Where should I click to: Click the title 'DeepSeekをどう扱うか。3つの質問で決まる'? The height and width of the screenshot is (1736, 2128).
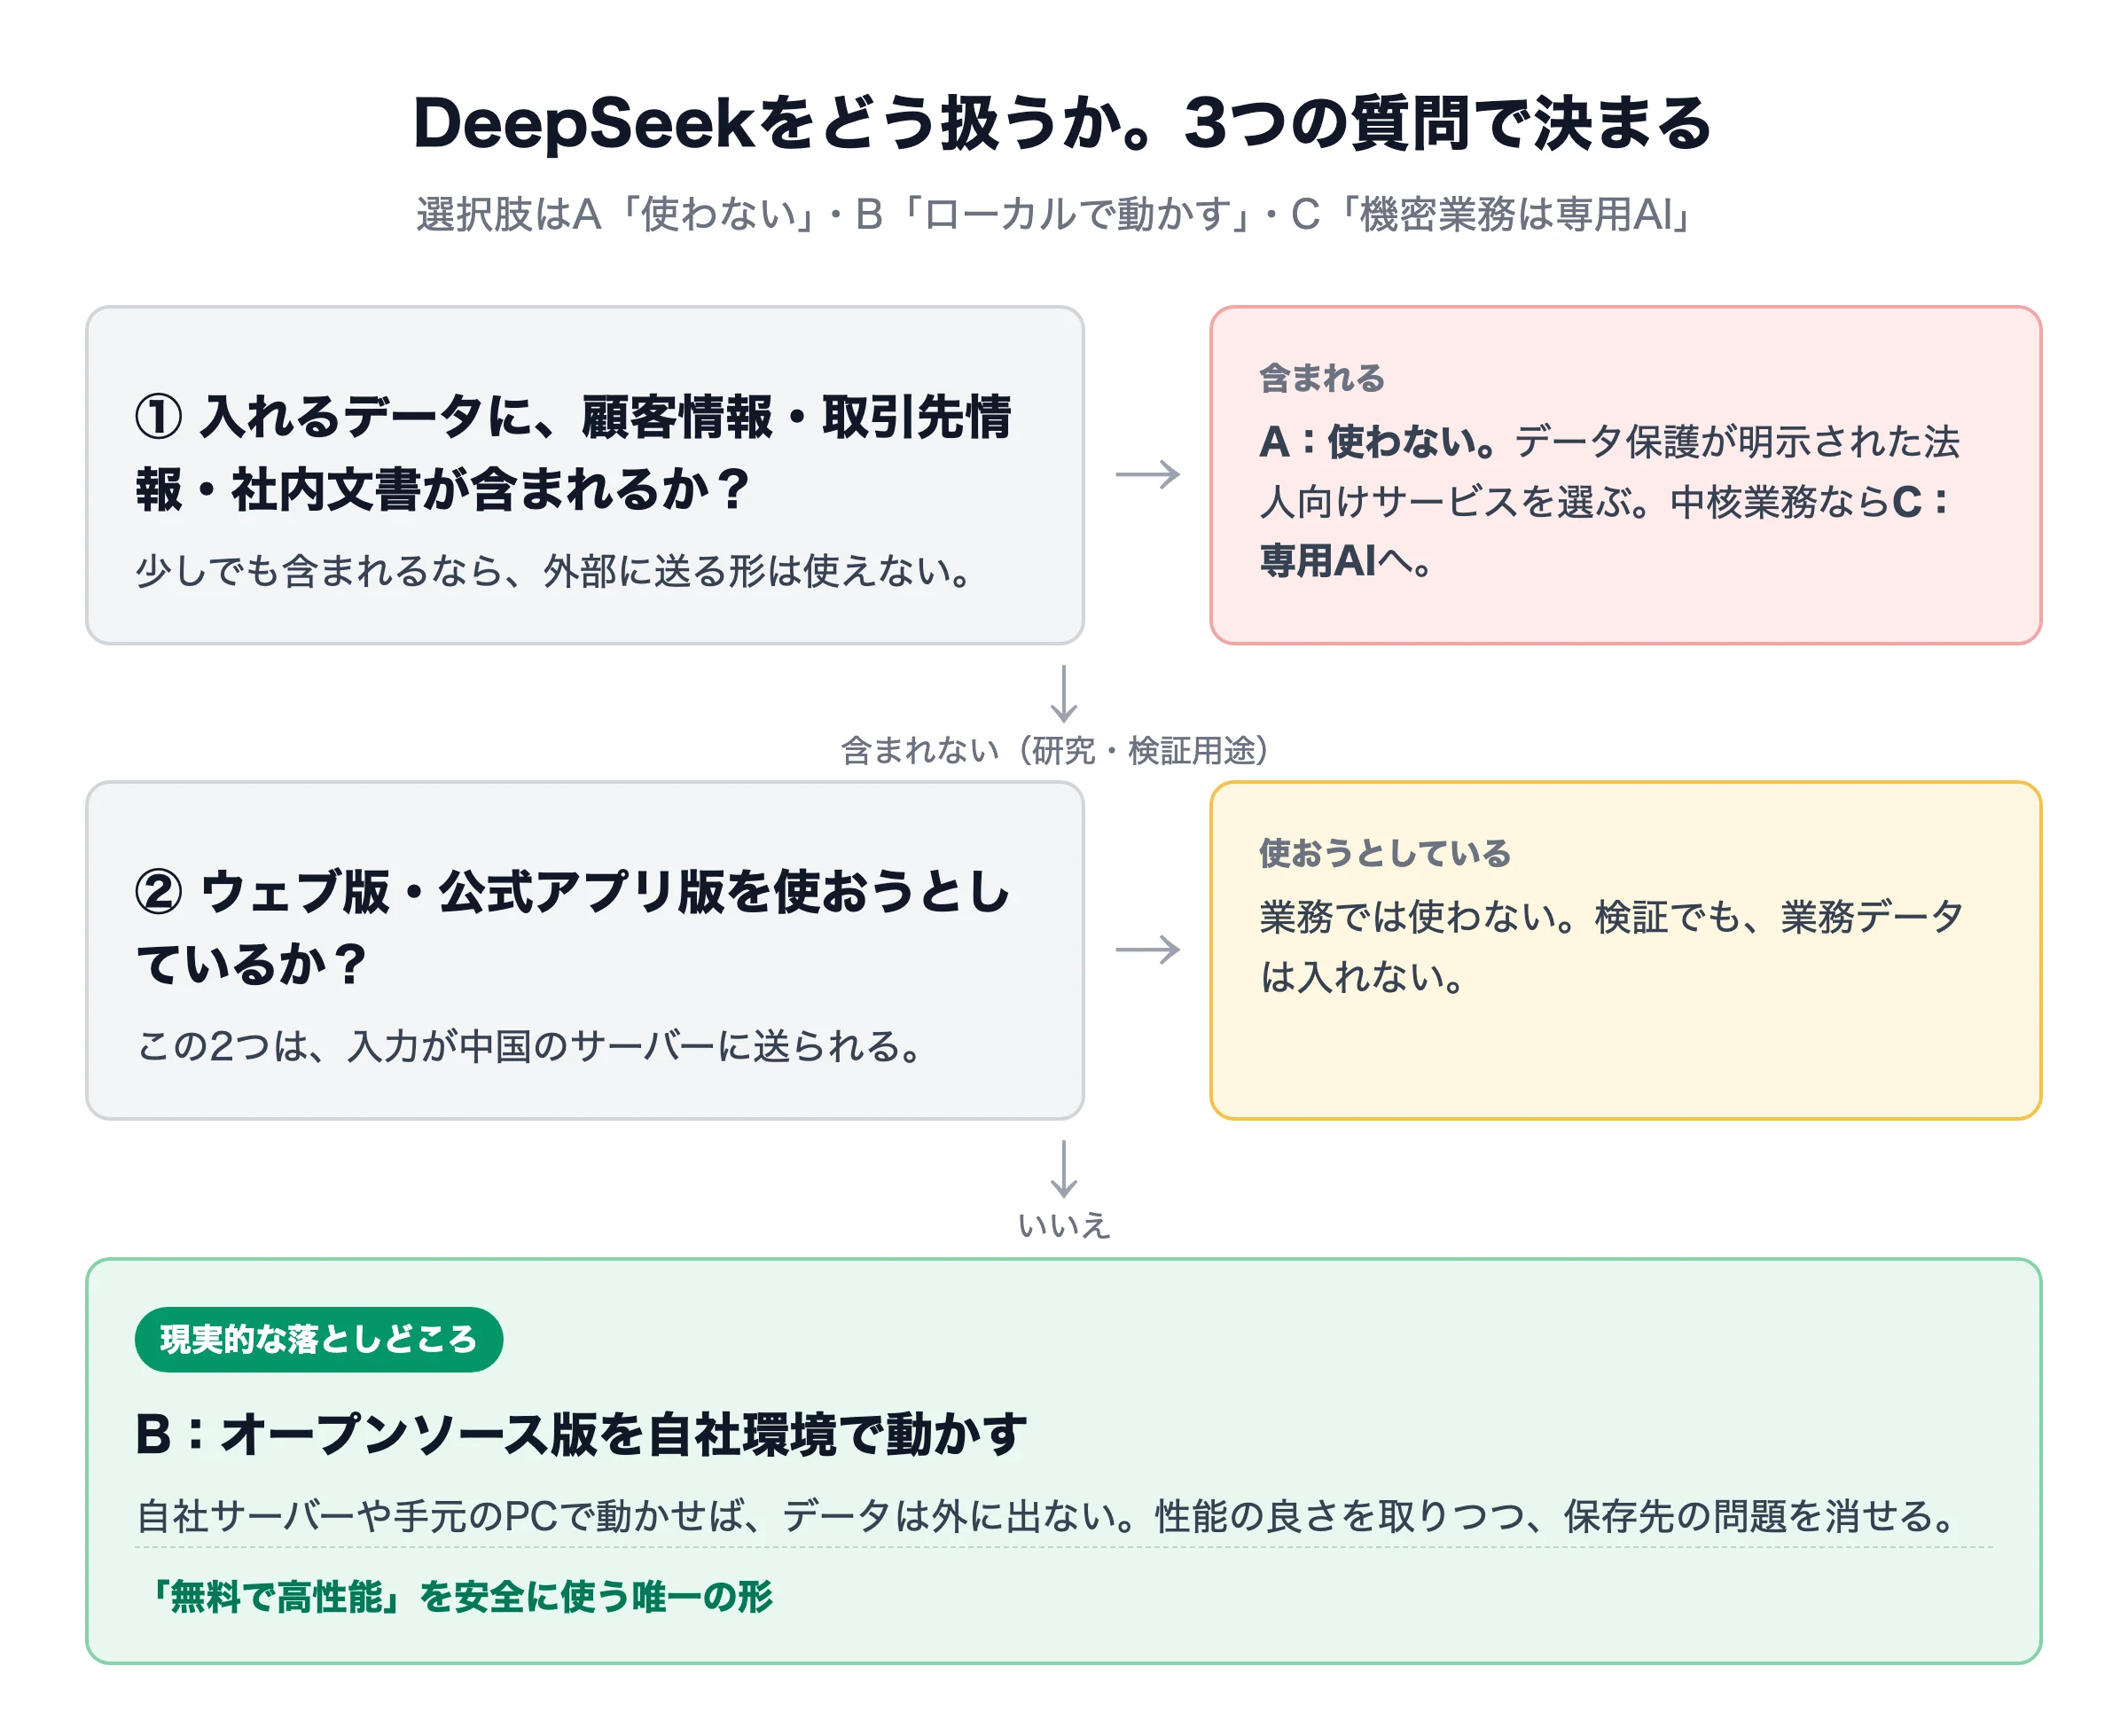click(1063, 124)
